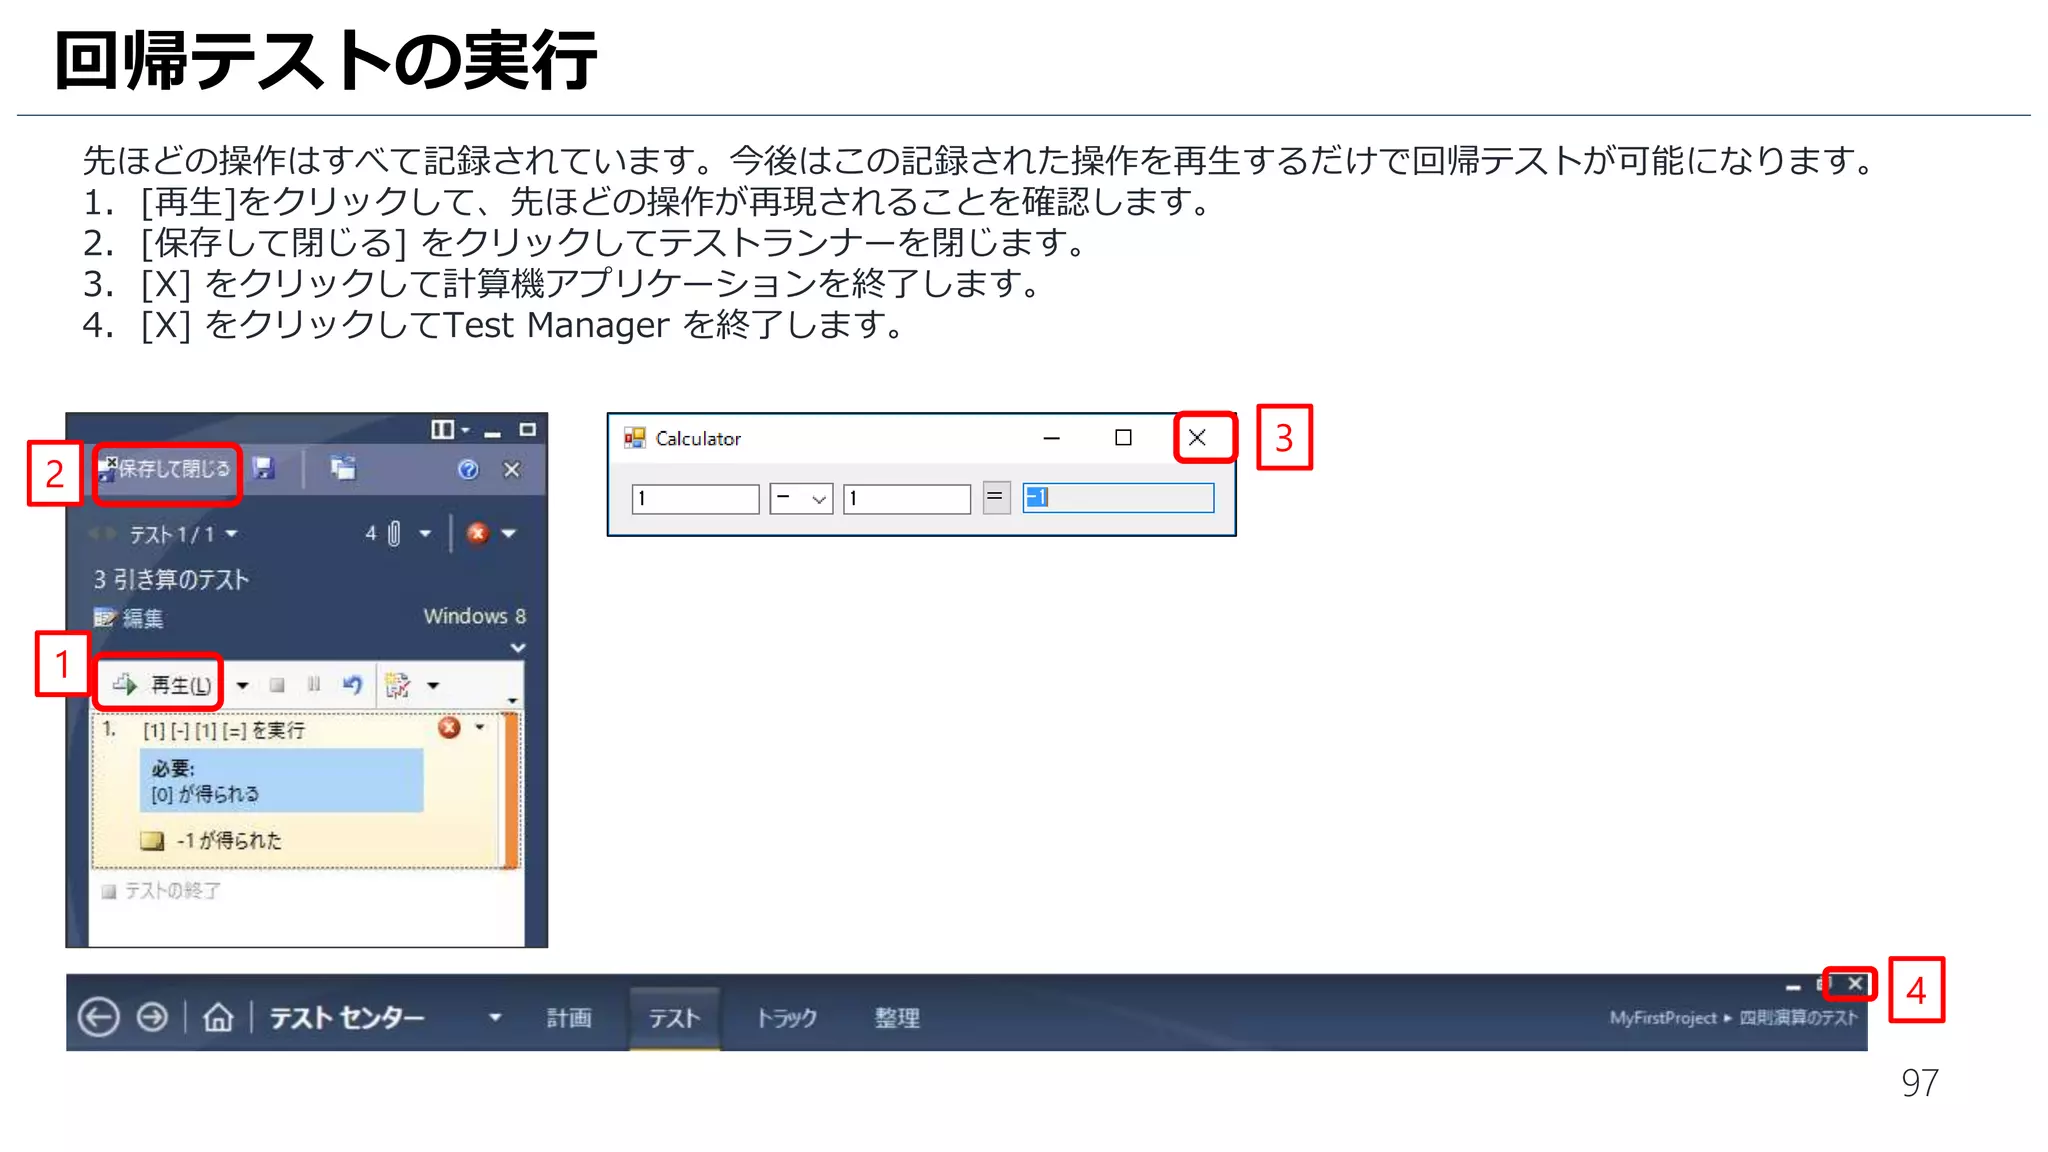
Task: Click the orange status bar beside step 1
Action: point(512,790)
